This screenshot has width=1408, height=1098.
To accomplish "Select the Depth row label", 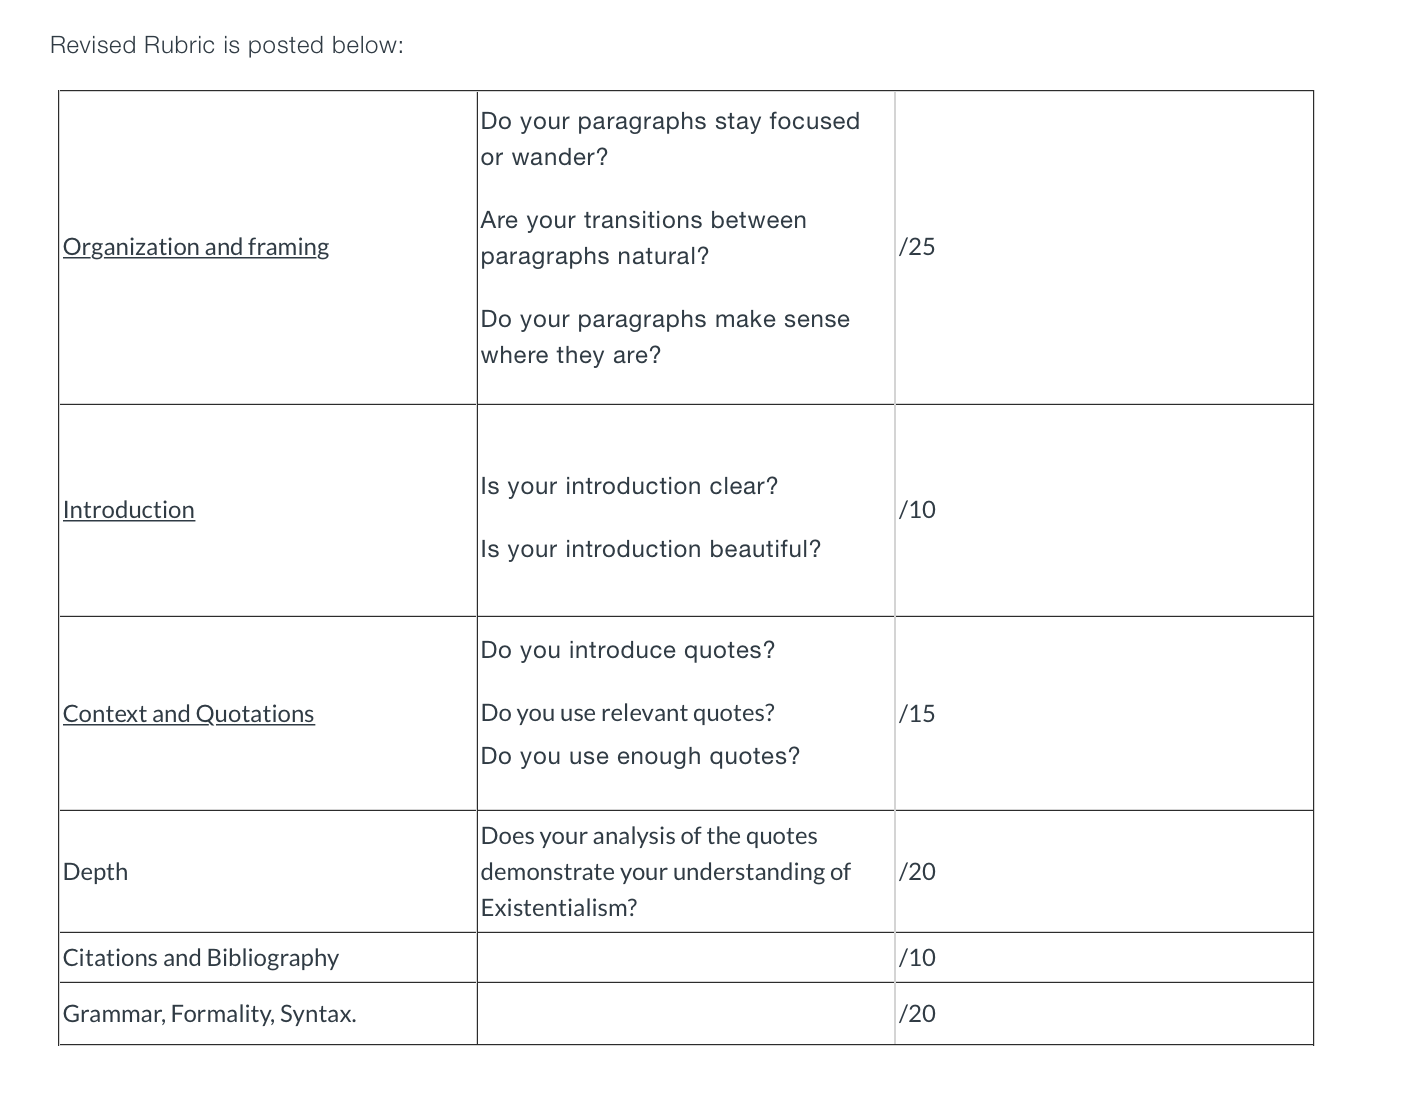I will [96, 872].
